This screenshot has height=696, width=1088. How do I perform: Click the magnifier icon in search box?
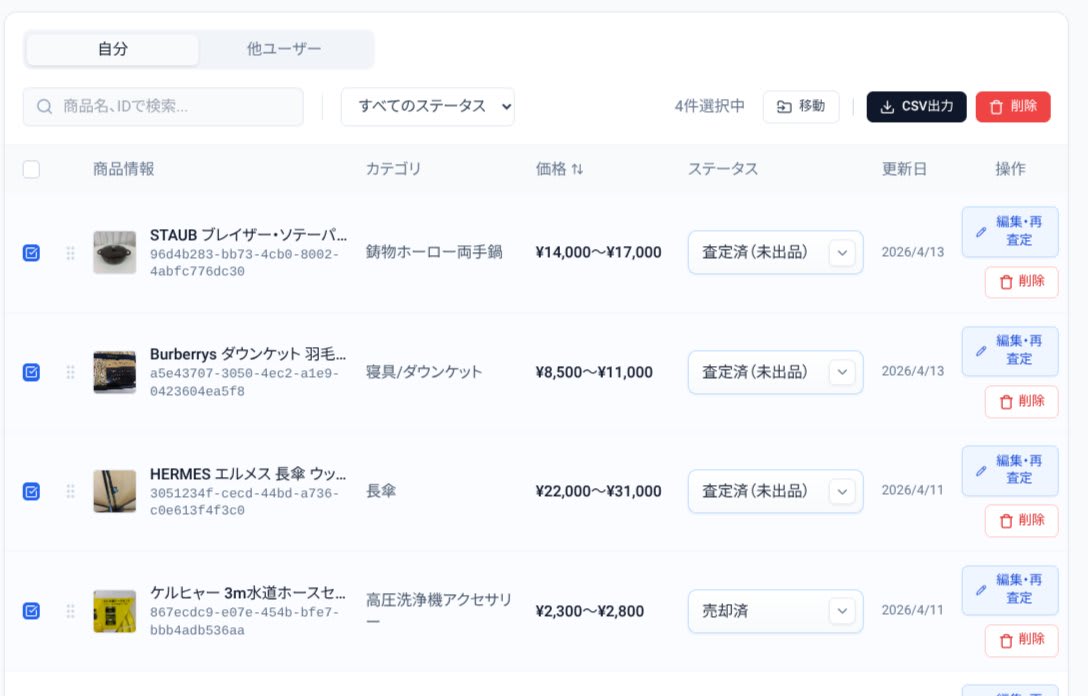(44, 106)
